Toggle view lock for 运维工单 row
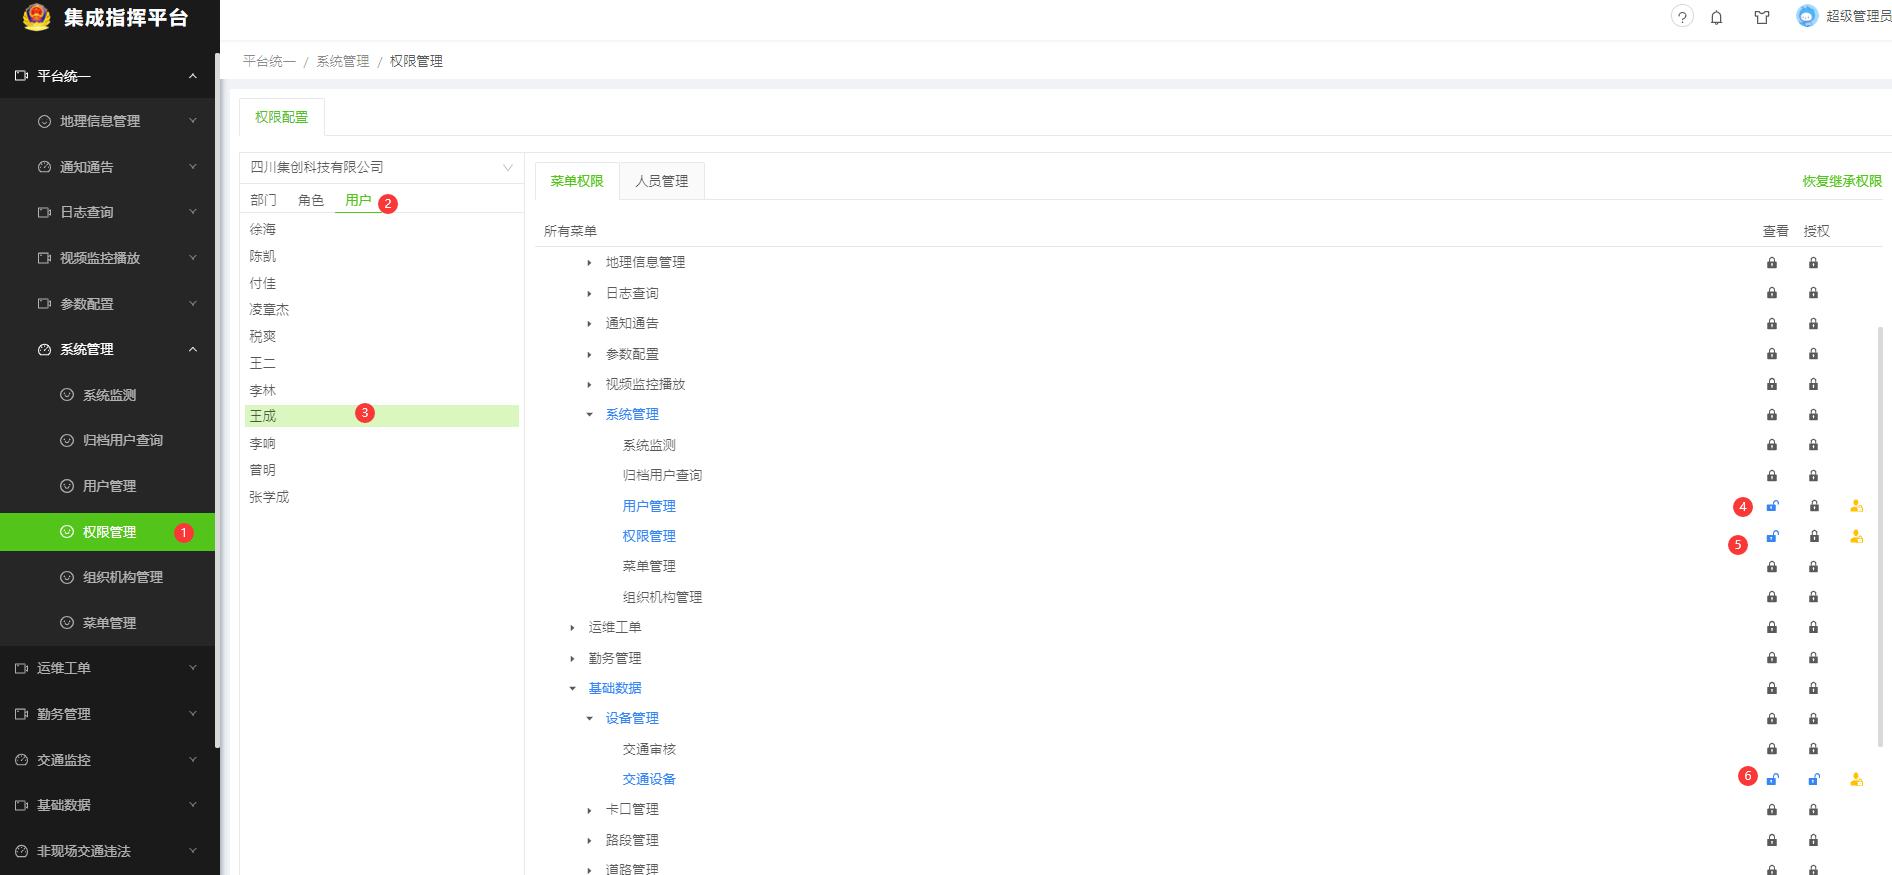This screenshot has height=875, width=1892. pyautogui.click(x=1772, y=628)
